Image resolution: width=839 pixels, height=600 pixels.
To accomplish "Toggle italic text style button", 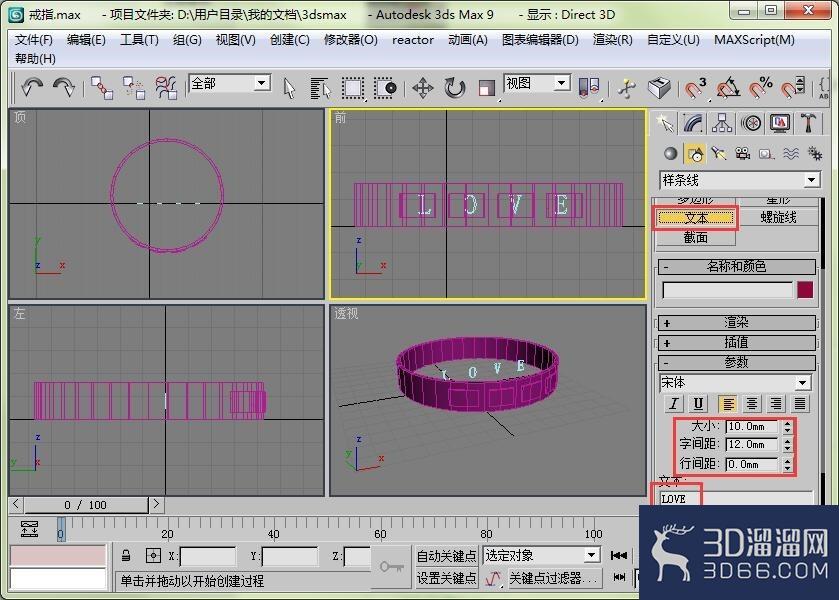I will point(674,404).
